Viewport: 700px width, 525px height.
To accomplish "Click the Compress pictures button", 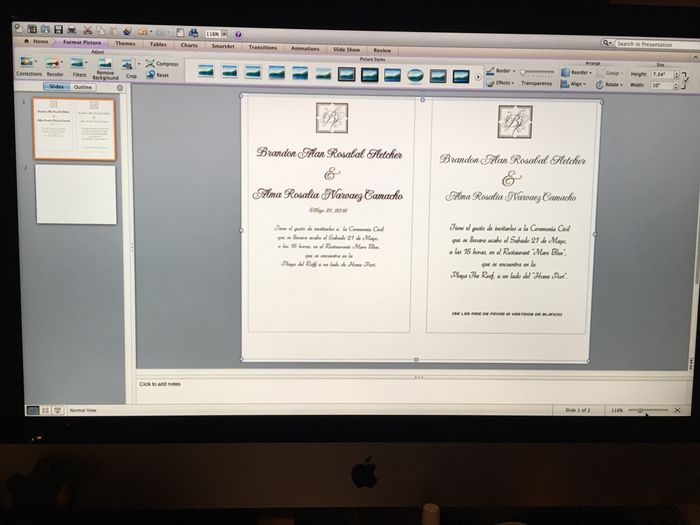I will point(162,64).
